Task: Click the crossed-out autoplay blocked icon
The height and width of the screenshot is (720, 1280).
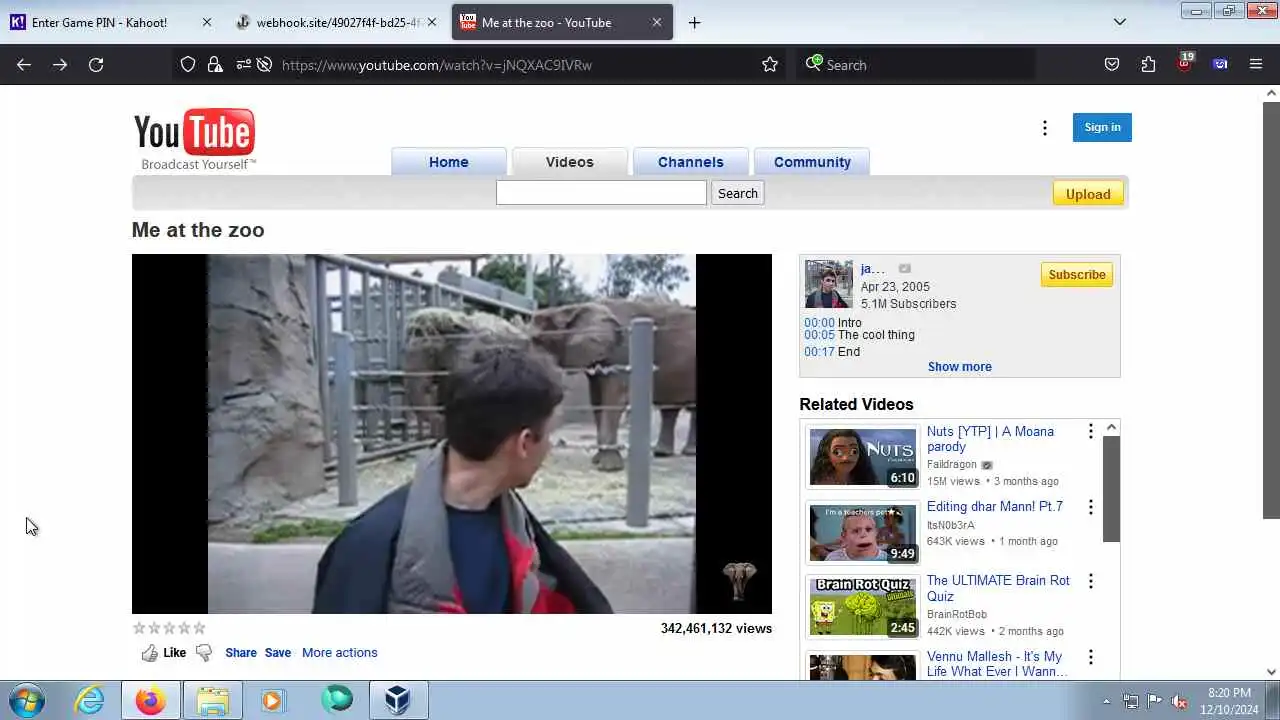Action: pyautogui.click(x=264, y=65)
